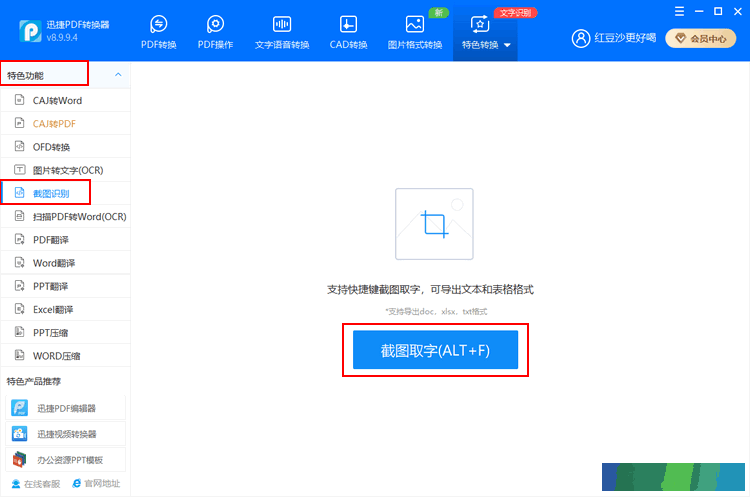Click the CAJ转PDF document icon
Screen dimensions: 750x497
[19, 123]
